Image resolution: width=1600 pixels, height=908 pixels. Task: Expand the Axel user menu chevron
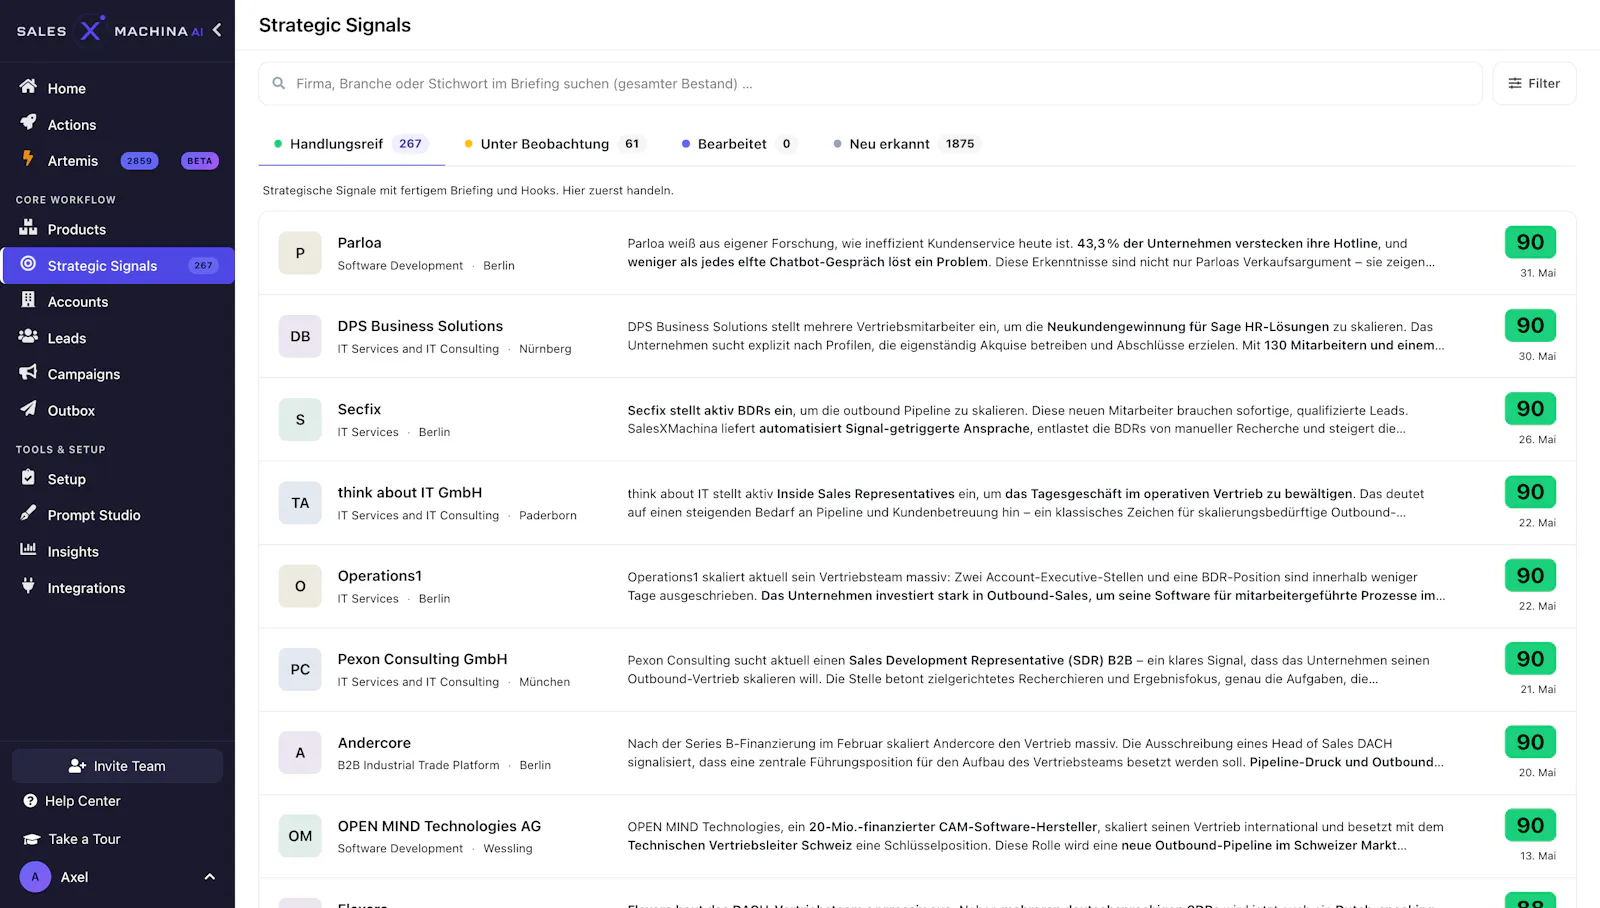[x=210, y=877]
